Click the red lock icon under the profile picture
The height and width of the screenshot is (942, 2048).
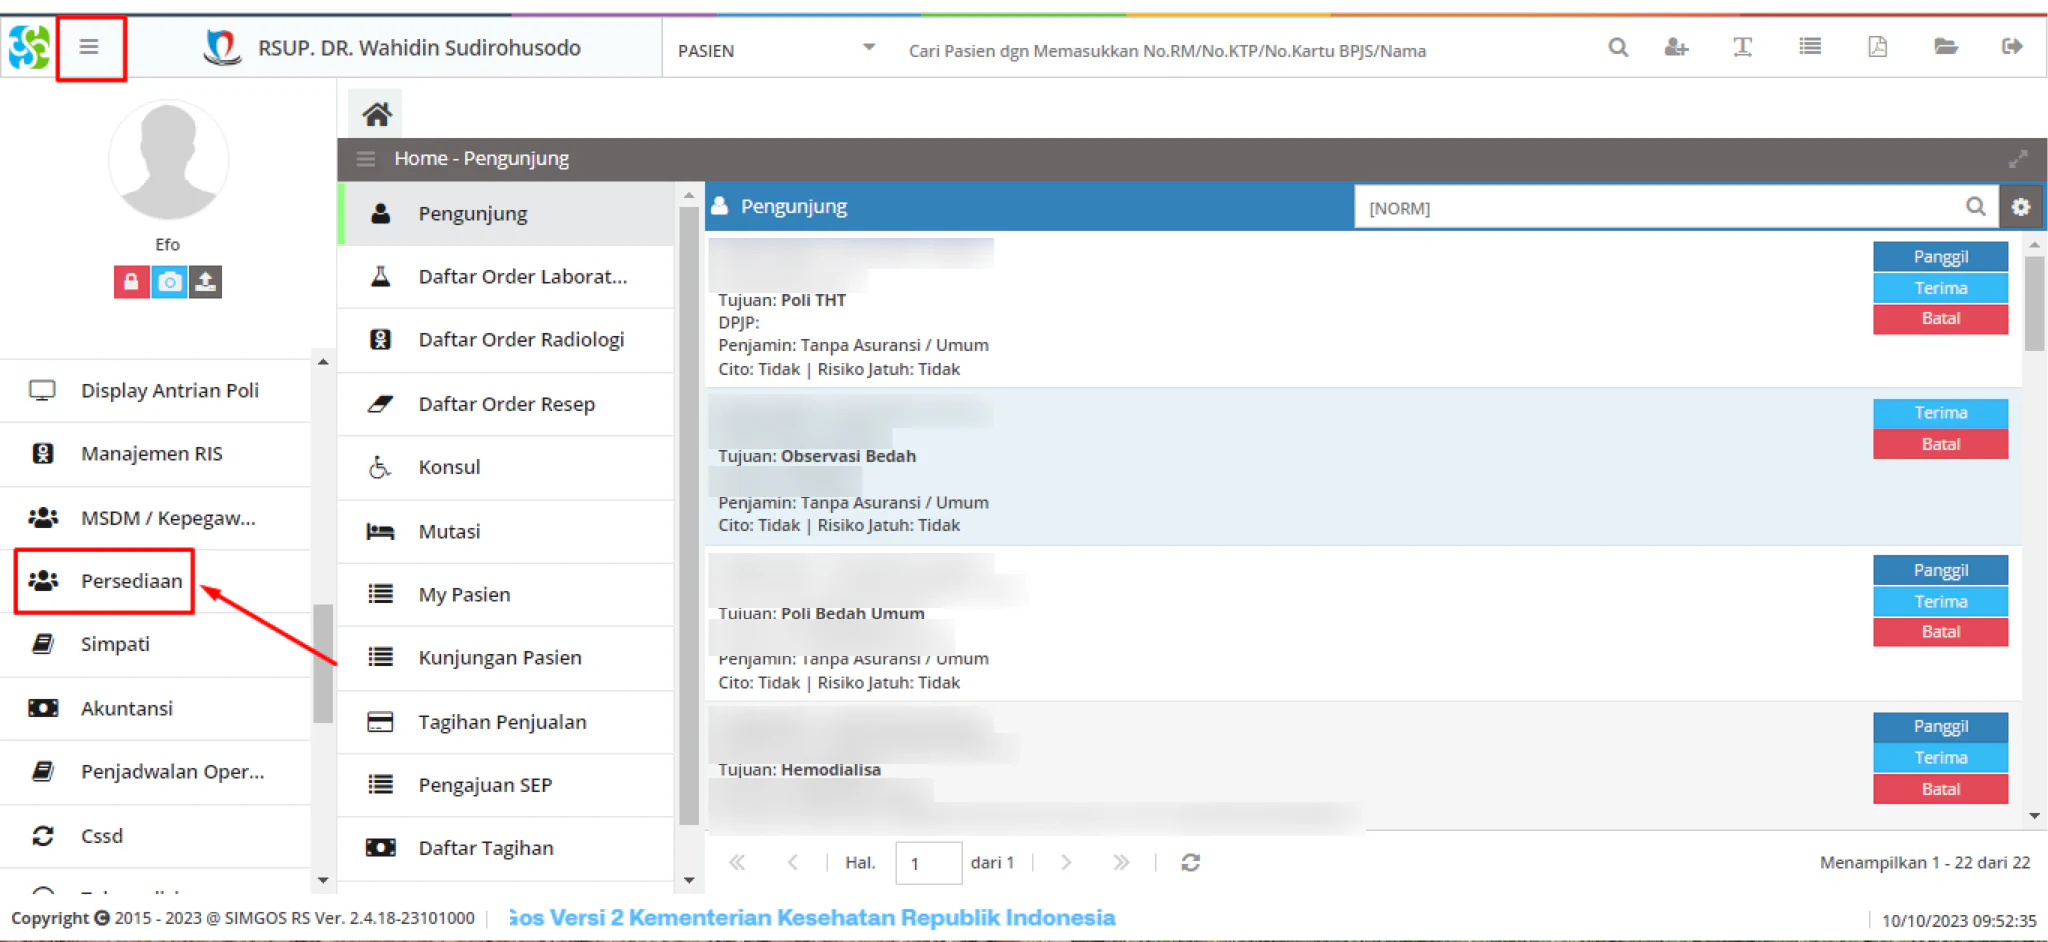click(131, 282)
